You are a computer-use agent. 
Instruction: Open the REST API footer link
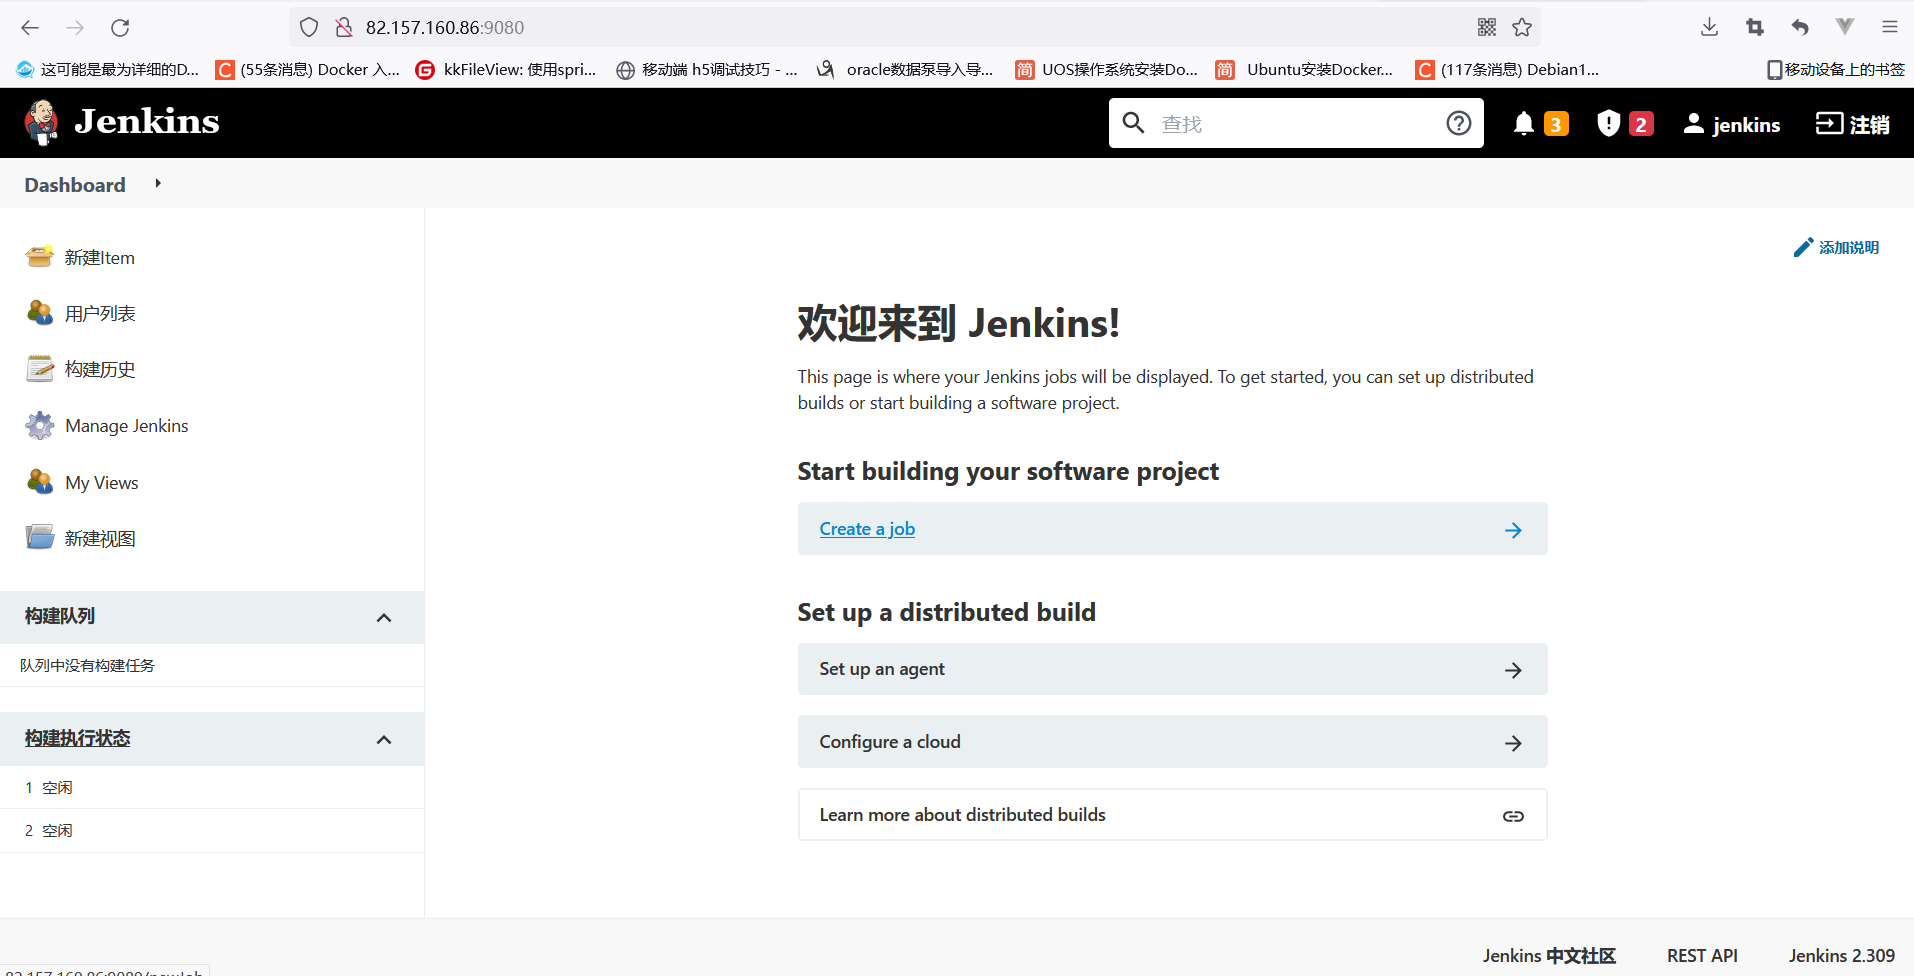tap(1702, 956)
